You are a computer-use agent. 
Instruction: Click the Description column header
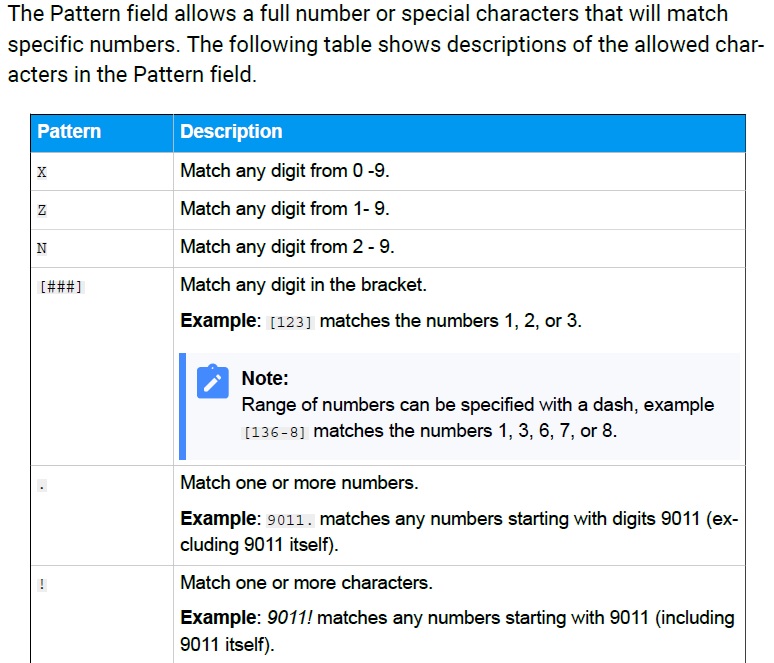point(231,131)
